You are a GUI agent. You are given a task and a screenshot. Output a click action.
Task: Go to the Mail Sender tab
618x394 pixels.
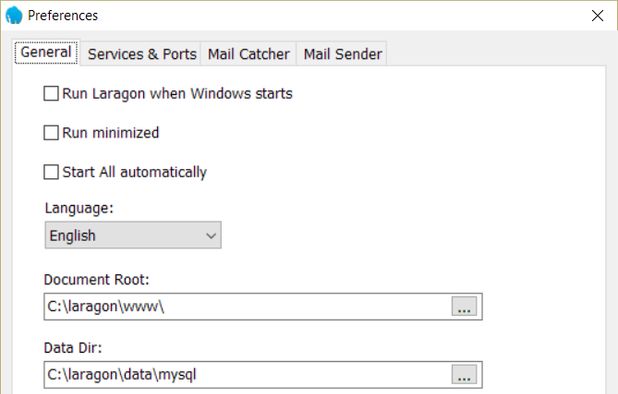342,54
